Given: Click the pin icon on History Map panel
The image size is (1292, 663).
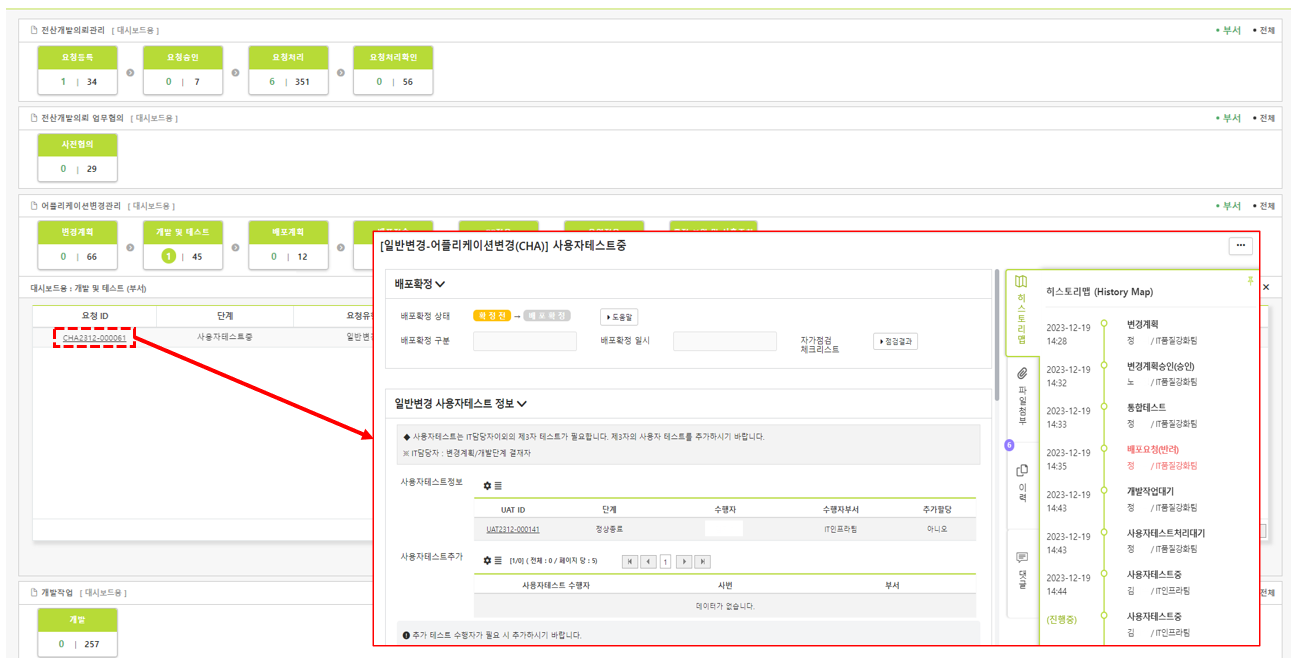Looking at the screenshot, I should [x=1249, y=282].
